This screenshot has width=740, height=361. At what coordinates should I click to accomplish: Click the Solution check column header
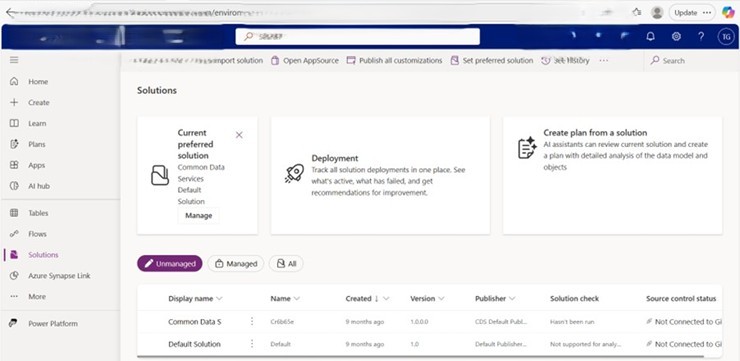pos(574,299)
